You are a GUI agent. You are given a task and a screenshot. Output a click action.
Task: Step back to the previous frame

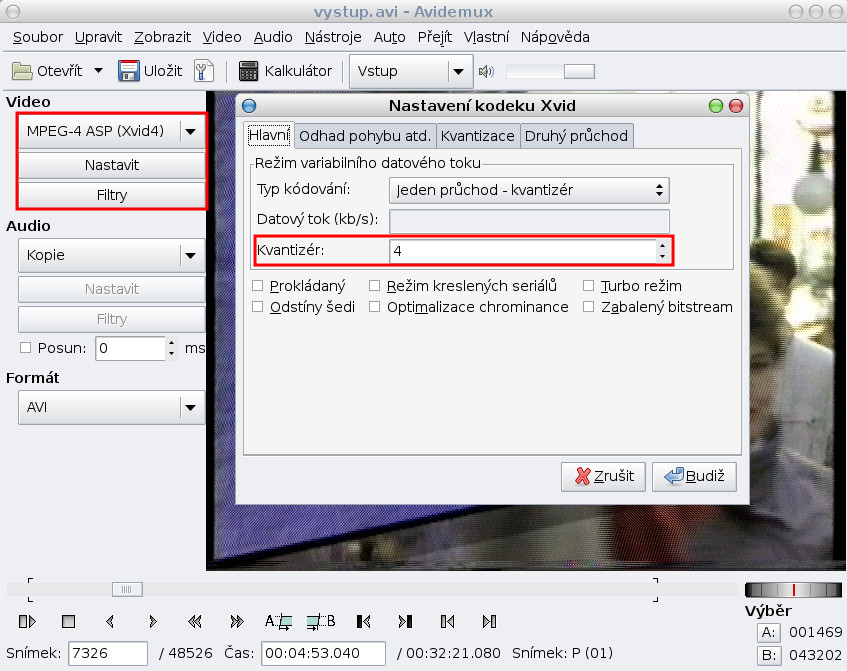111,621
